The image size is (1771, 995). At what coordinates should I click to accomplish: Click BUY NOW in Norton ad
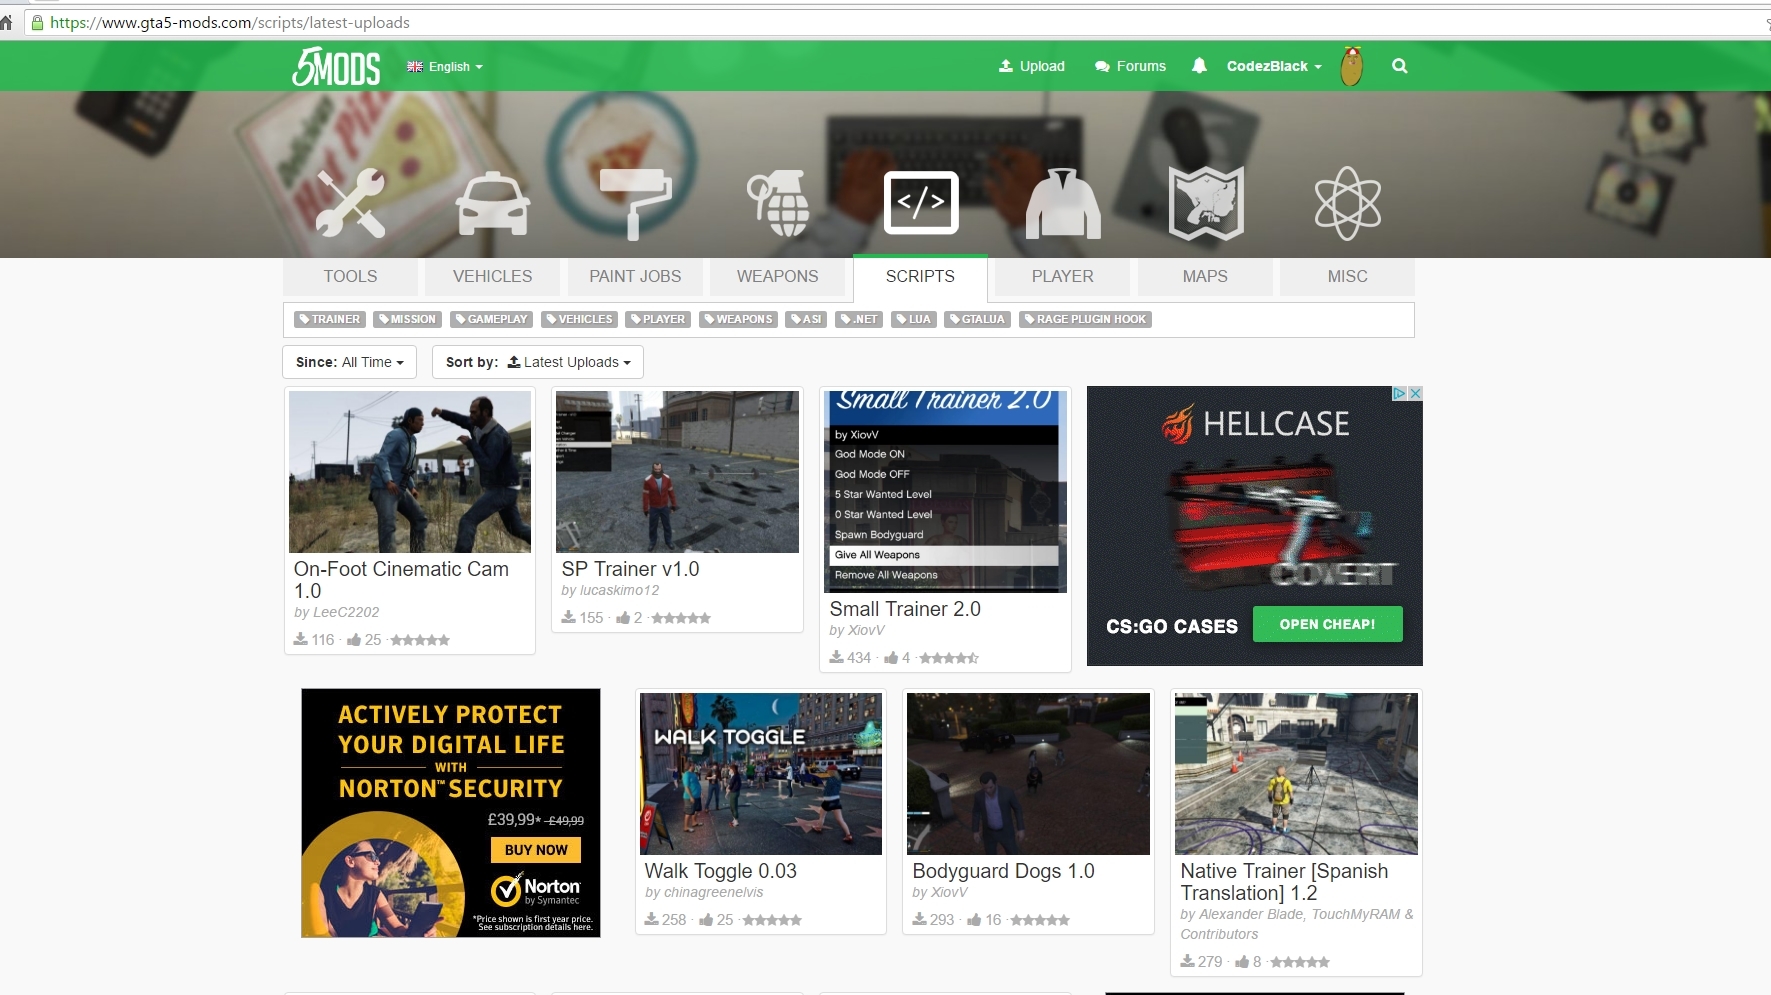click(x=536, y=850)
